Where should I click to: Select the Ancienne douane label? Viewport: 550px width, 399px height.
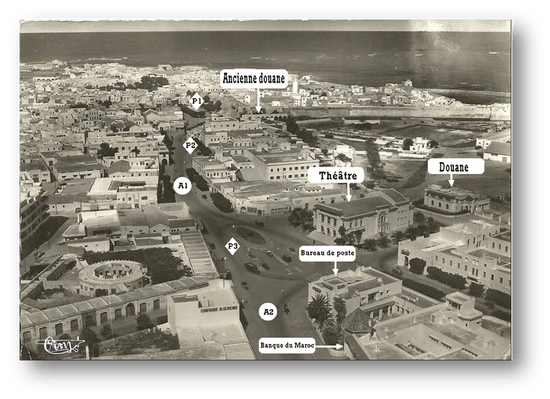[x=254, y=79]
